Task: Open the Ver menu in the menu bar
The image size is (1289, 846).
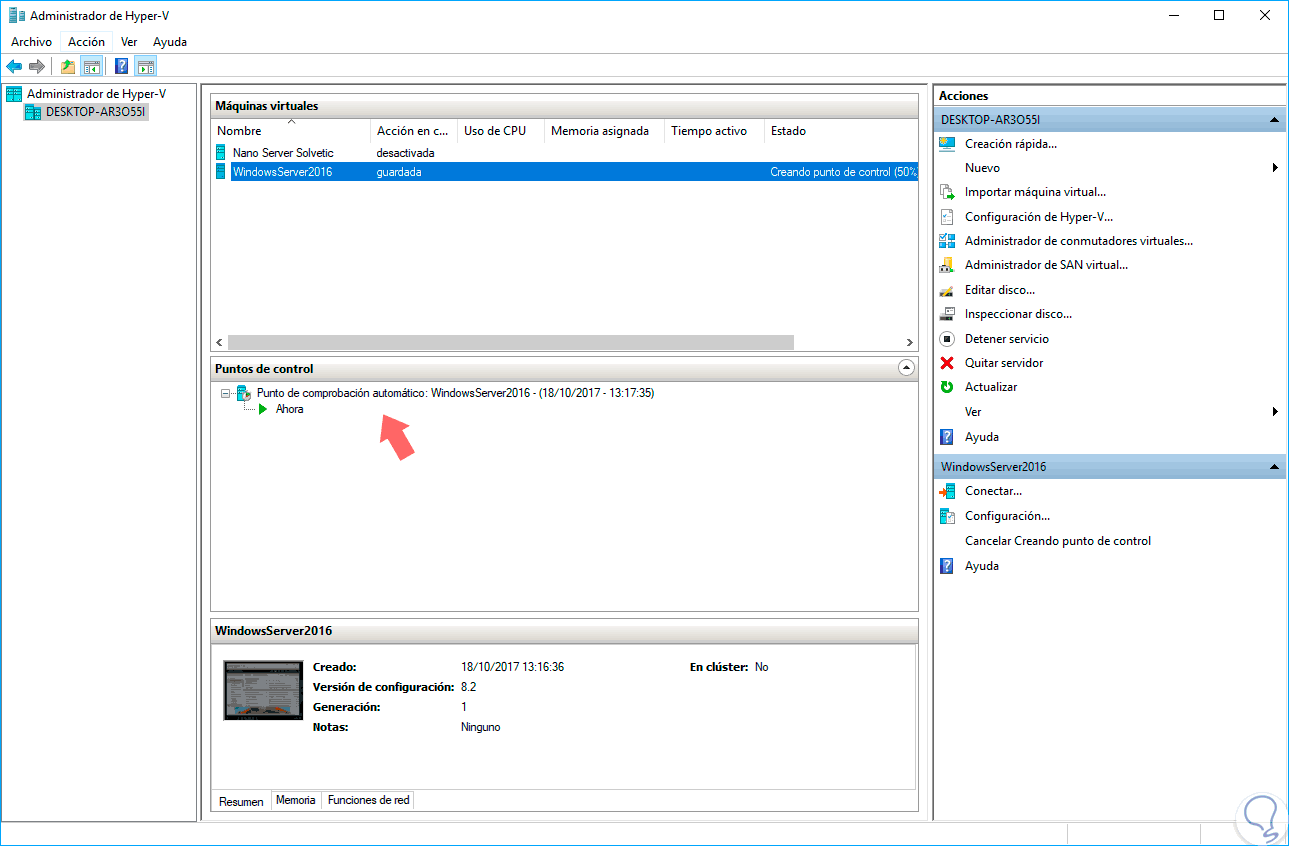Action: pos(129,42)
